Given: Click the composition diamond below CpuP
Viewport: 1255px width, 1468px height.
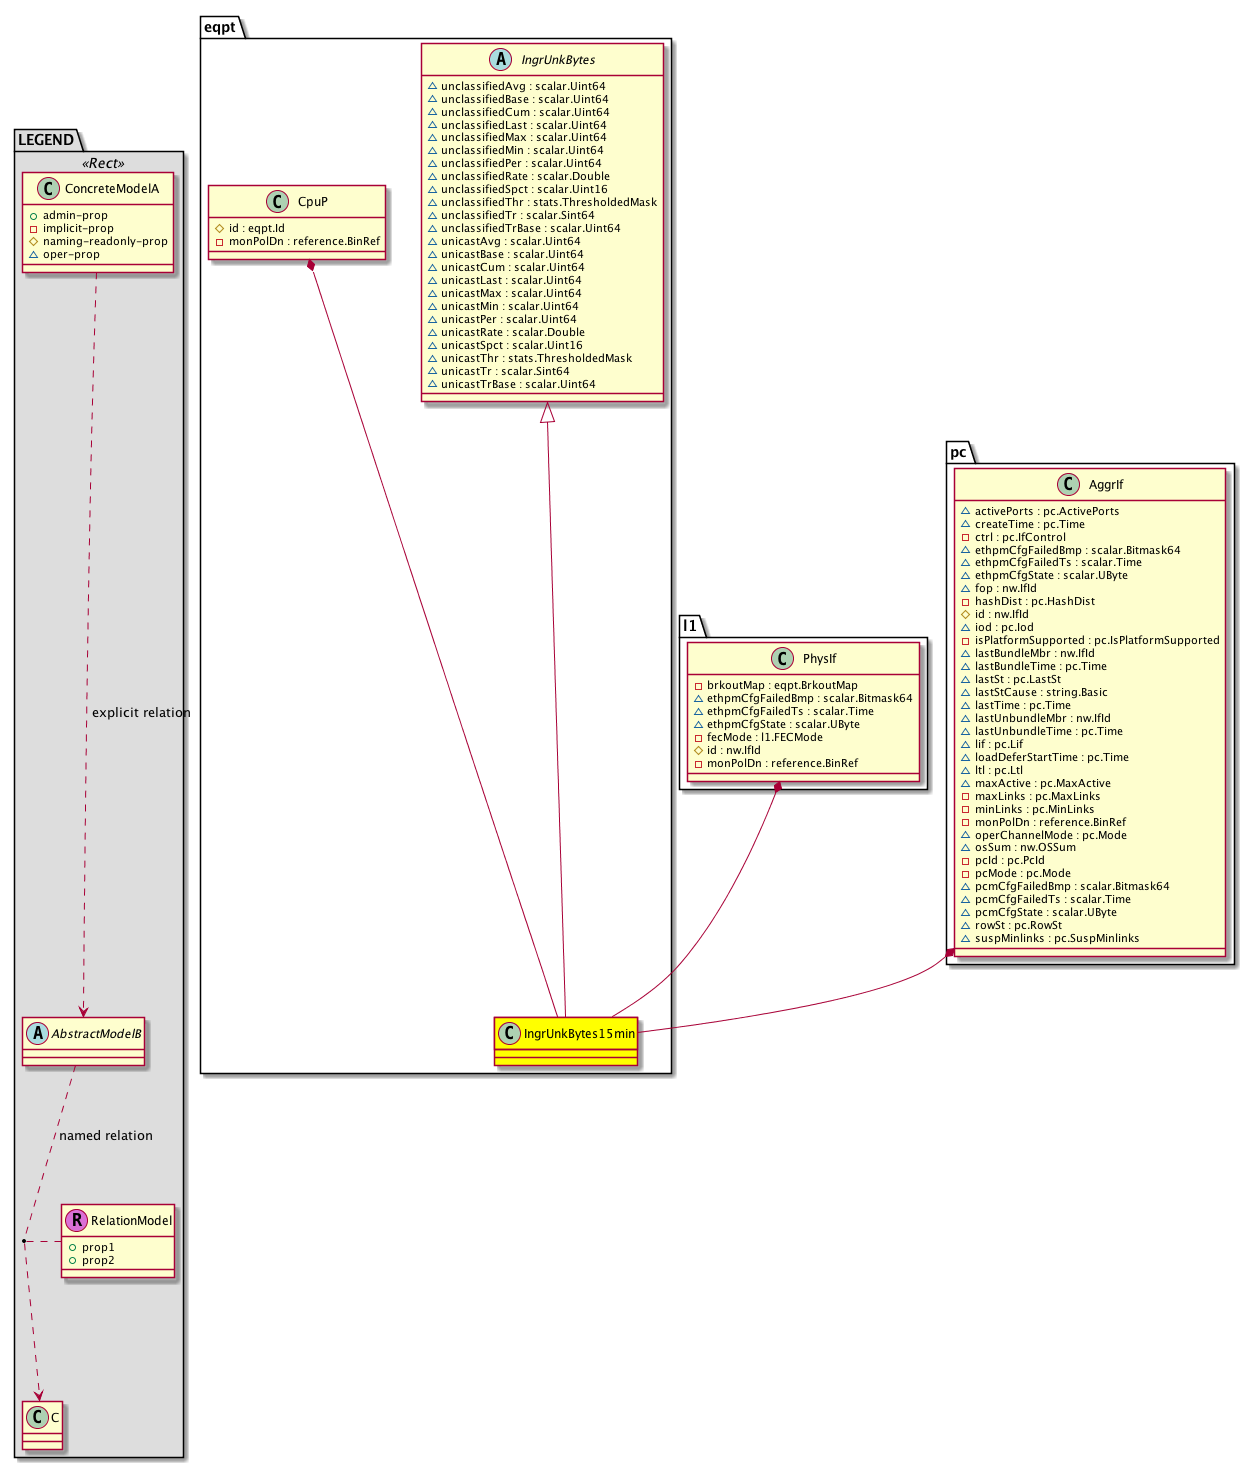Looking at the screenshot, I should 312,266.
